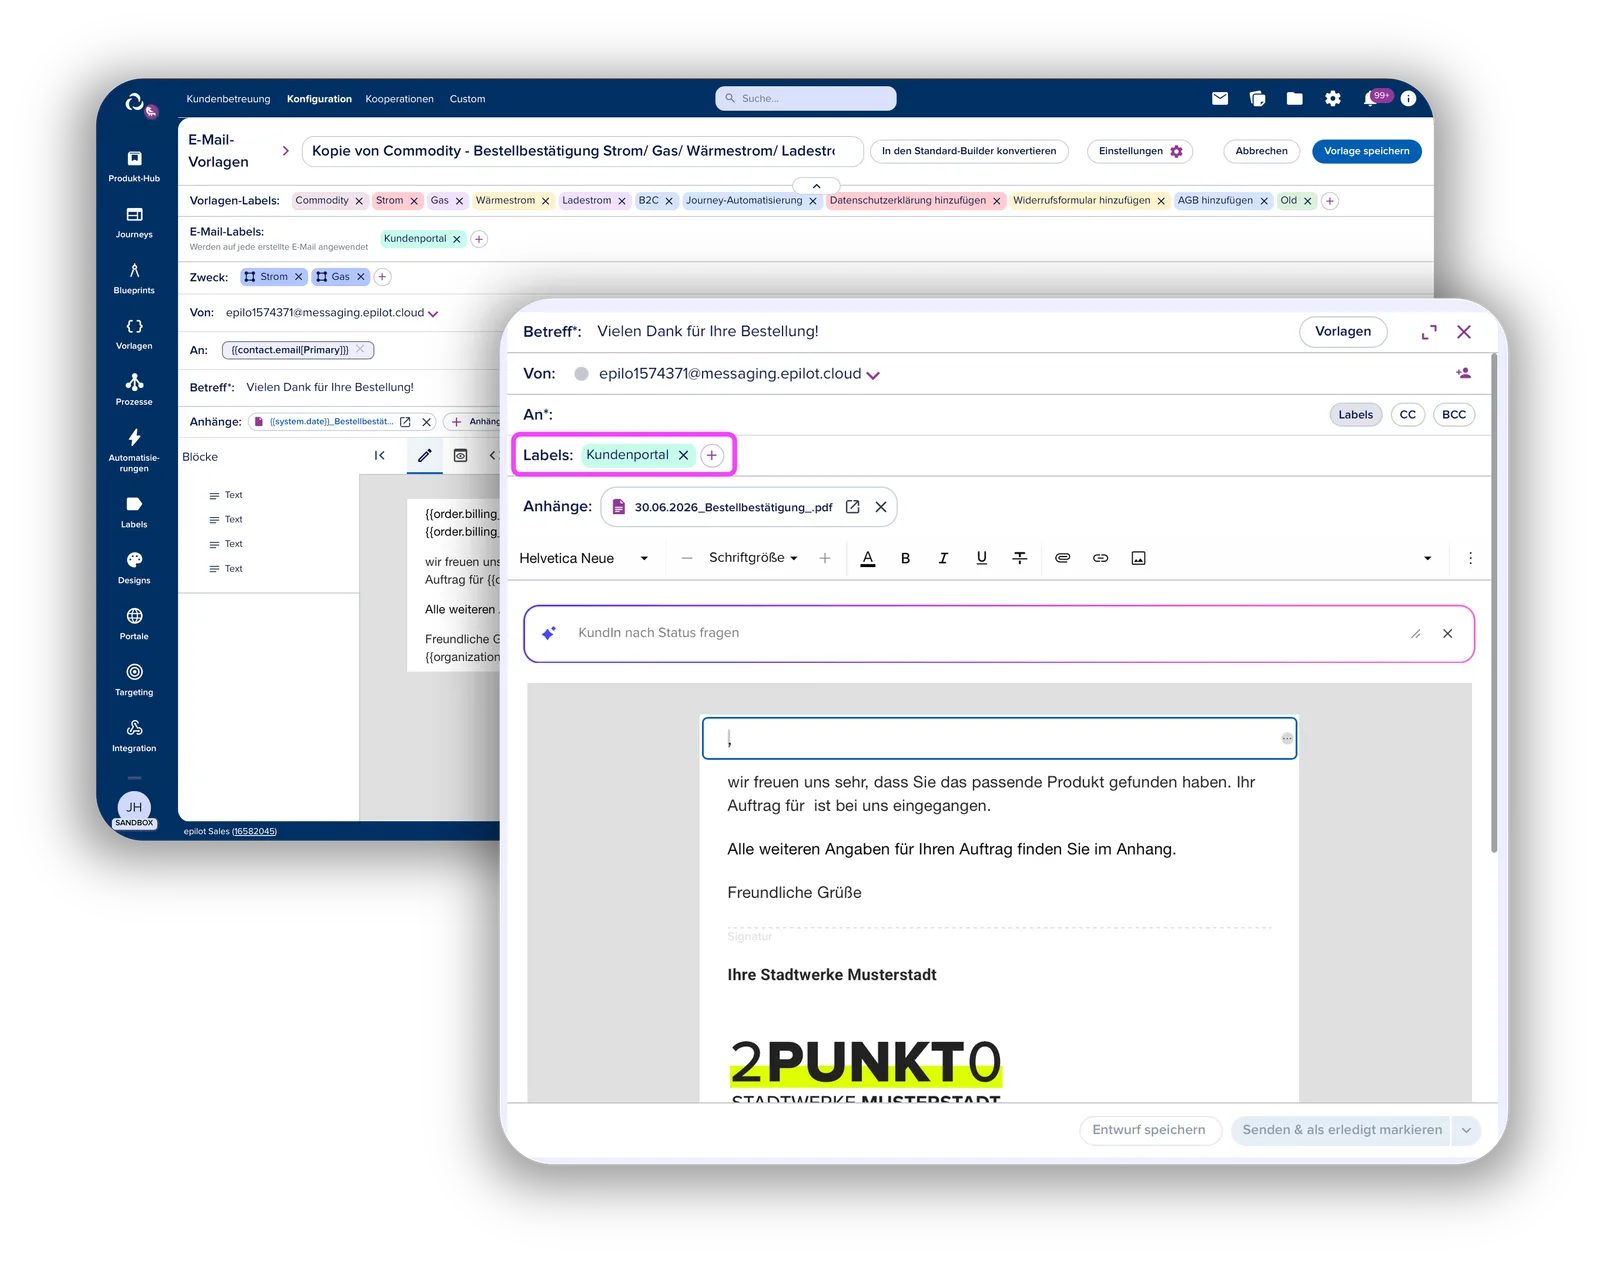1600x1261 pixels.
Task: Open Produkt-Hub in the sidebar
Action: point(134,166)
